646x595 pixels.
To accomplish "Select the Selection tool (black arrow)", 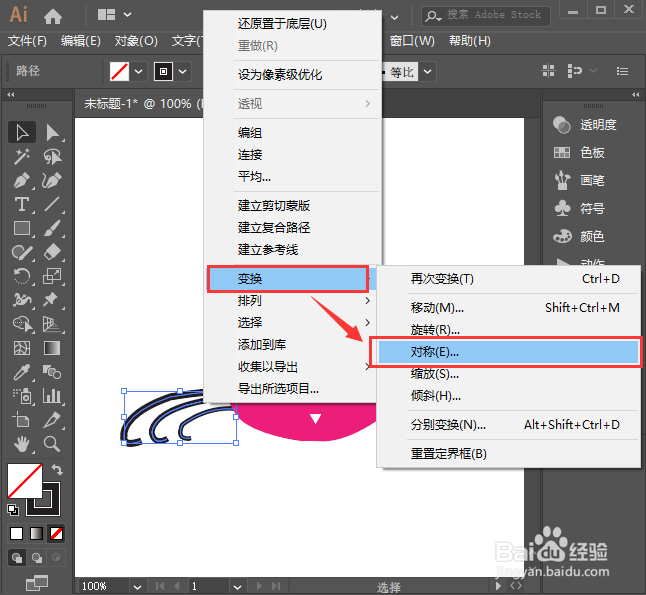I will click(x=22, y=133).
